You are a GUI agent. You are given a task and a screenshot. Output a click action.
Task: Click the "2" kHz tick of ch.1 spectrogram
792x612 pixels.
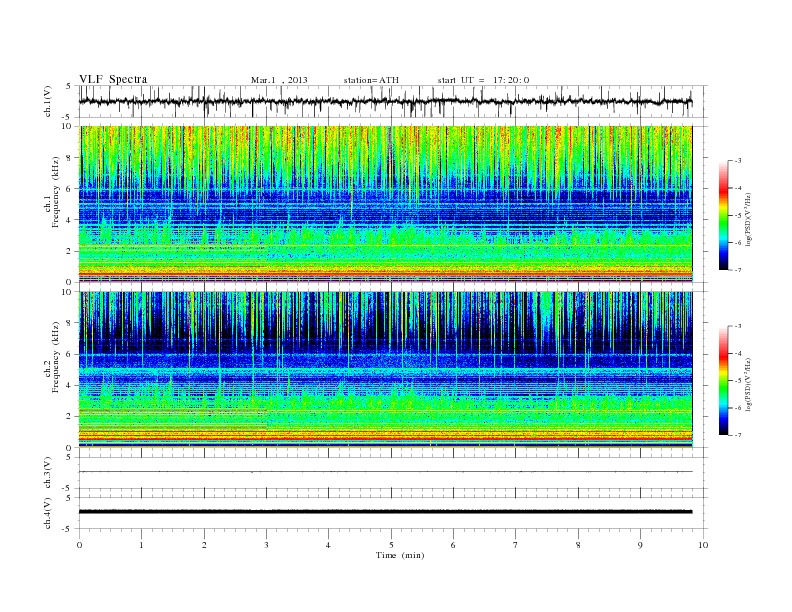pyautogui.click(x=69, y=251)
